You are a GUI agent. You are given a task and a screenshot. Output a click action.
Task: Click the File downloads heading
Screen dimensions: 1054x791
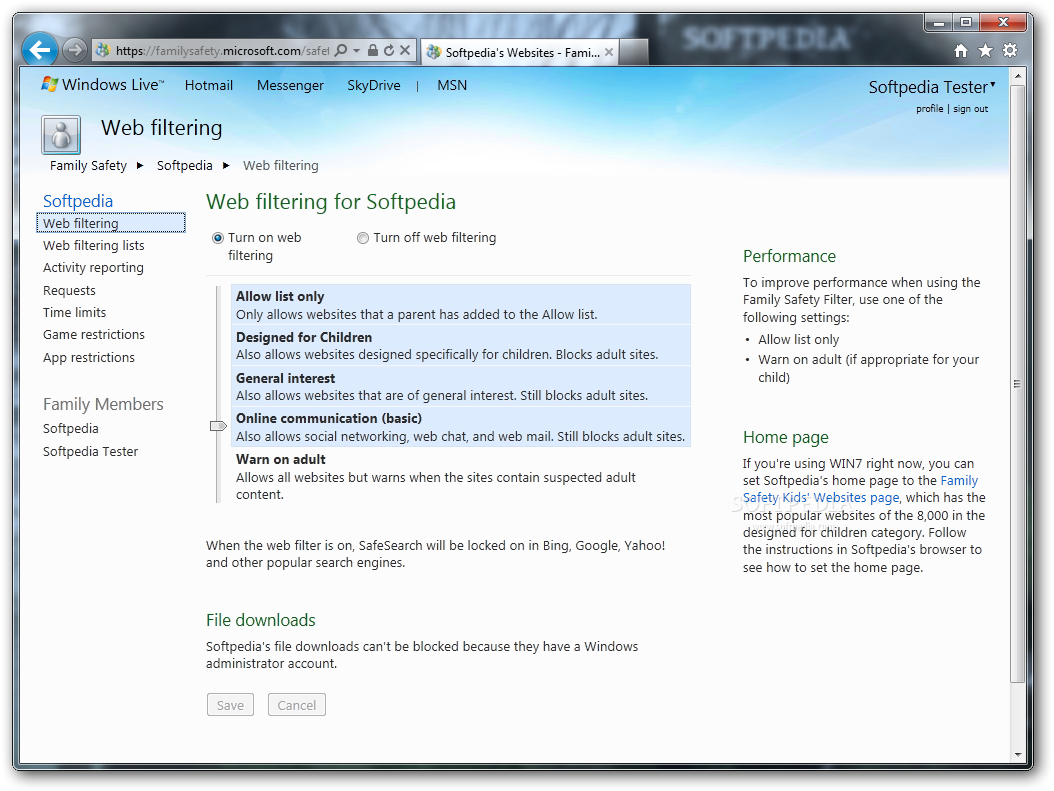coord(261,620)
